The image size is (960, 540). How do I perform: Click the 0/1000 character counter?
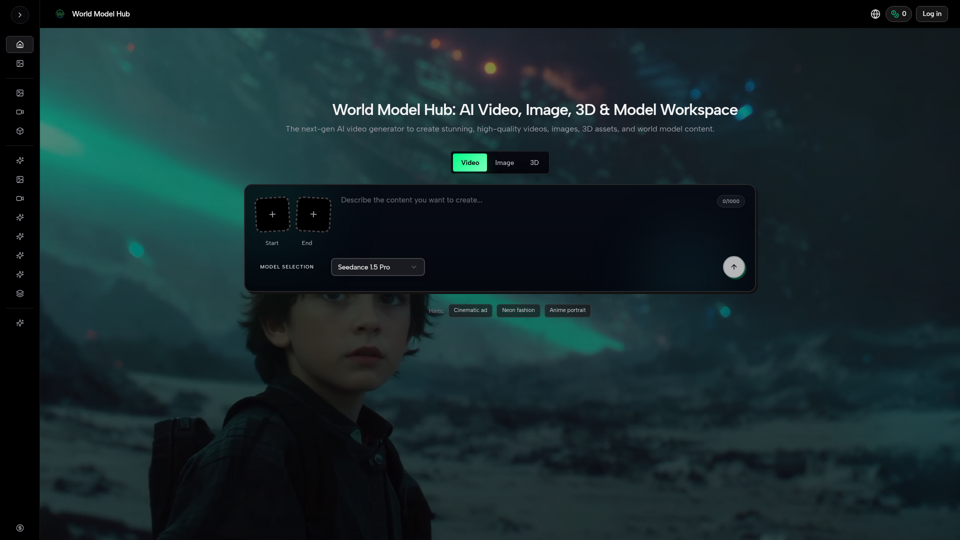click(x=730, y=201)
